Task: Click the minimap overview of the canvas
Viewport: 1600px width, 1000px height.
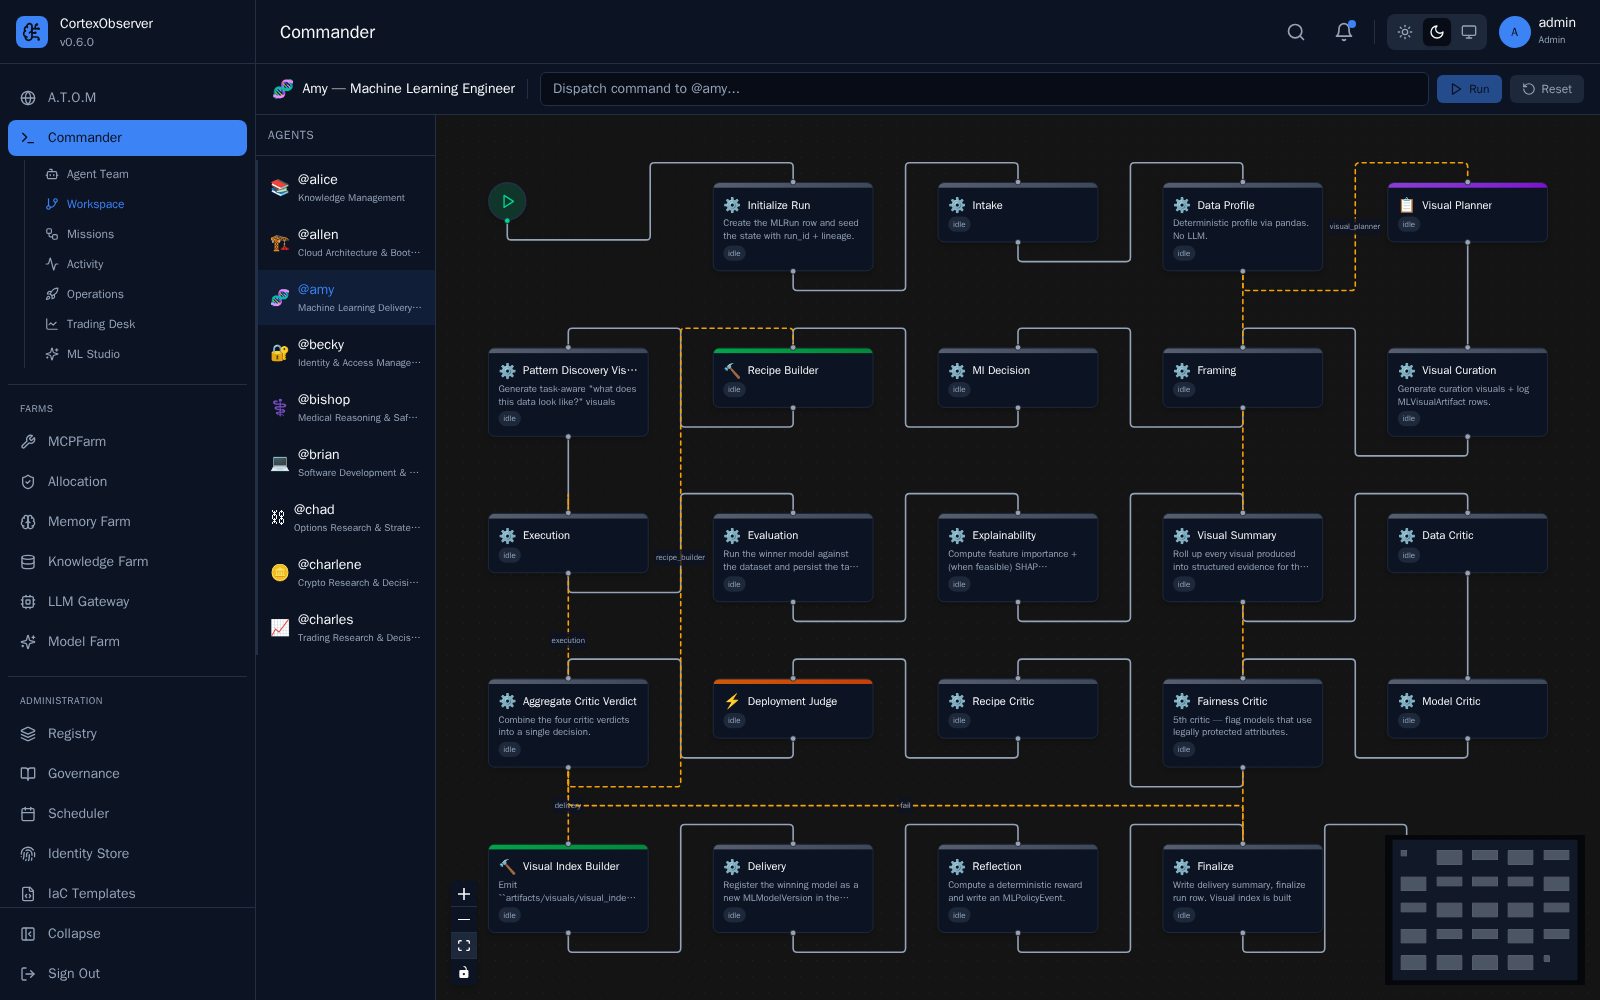Action: coord(1485,910)
